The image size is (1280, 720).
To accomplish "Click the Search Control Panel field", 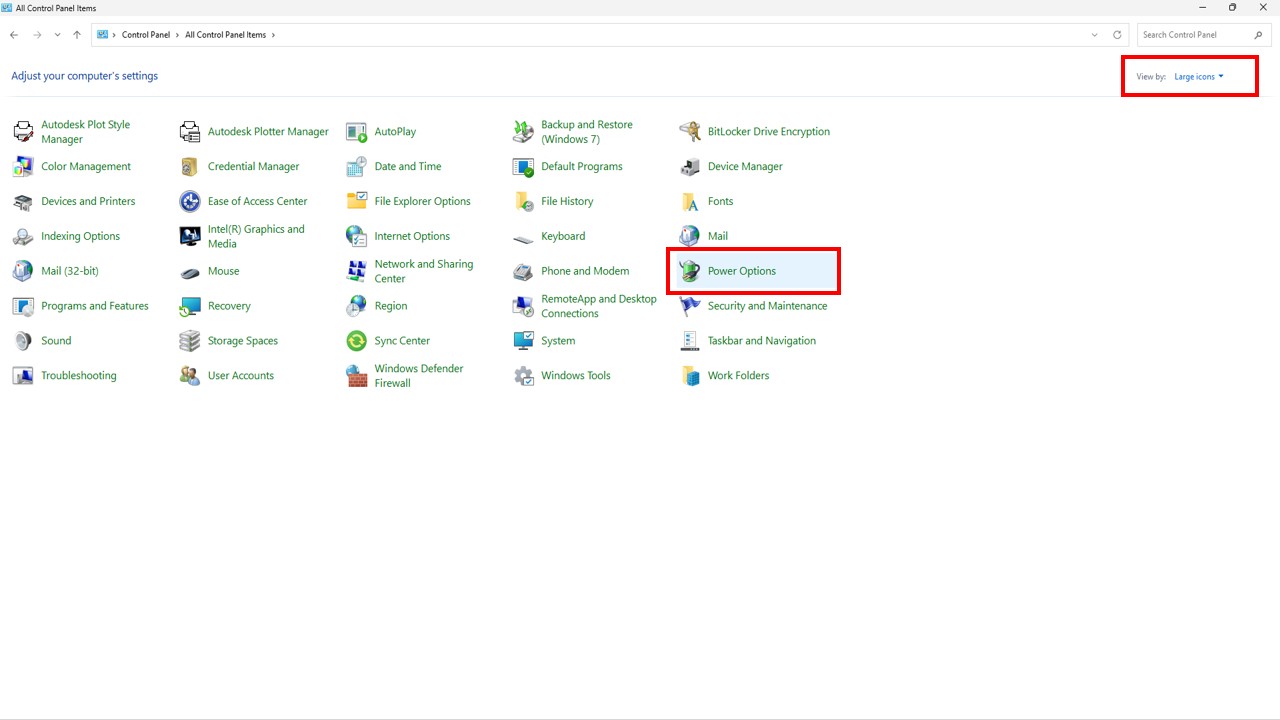I will [1195, 35].
